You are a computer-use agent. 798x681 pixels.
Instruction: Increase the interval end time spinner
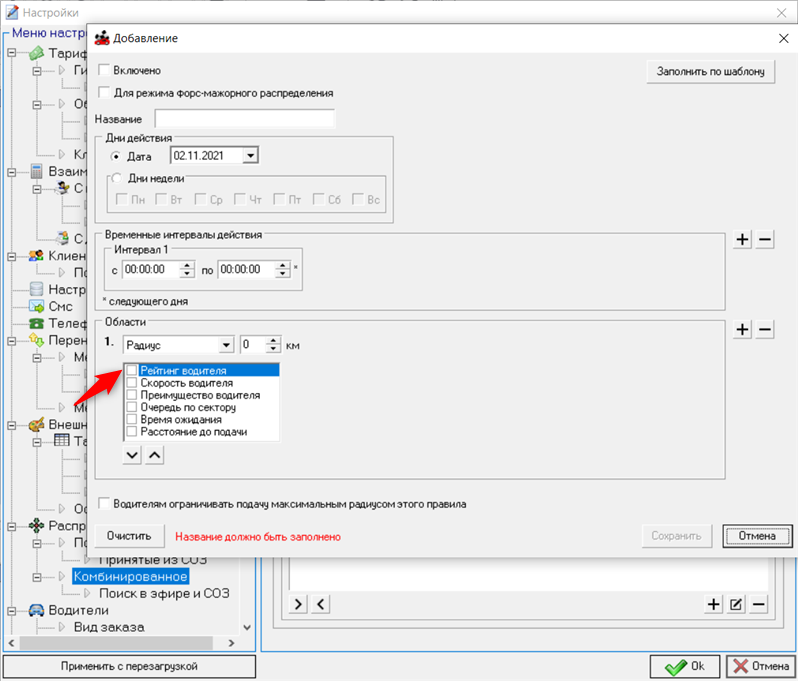[x=282, y=265]
